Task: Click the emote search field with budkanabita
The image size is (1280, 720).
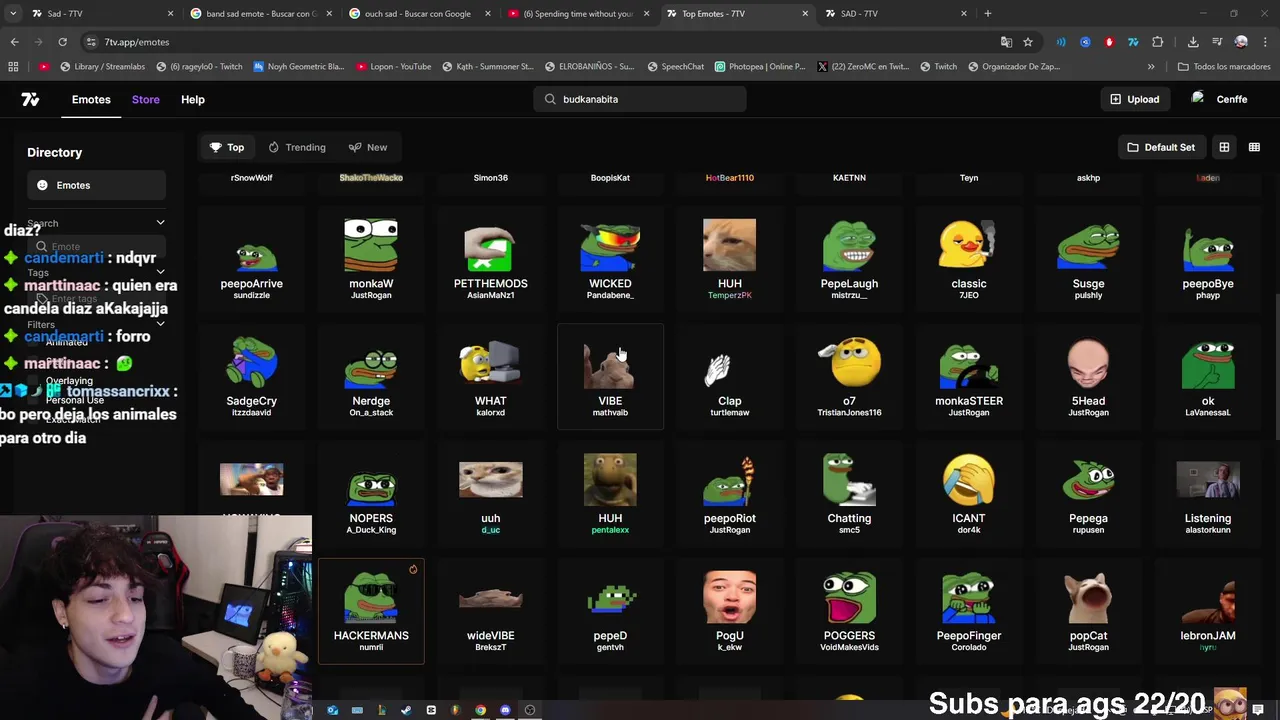Action: pyautogui.click(x=640, y=99)
